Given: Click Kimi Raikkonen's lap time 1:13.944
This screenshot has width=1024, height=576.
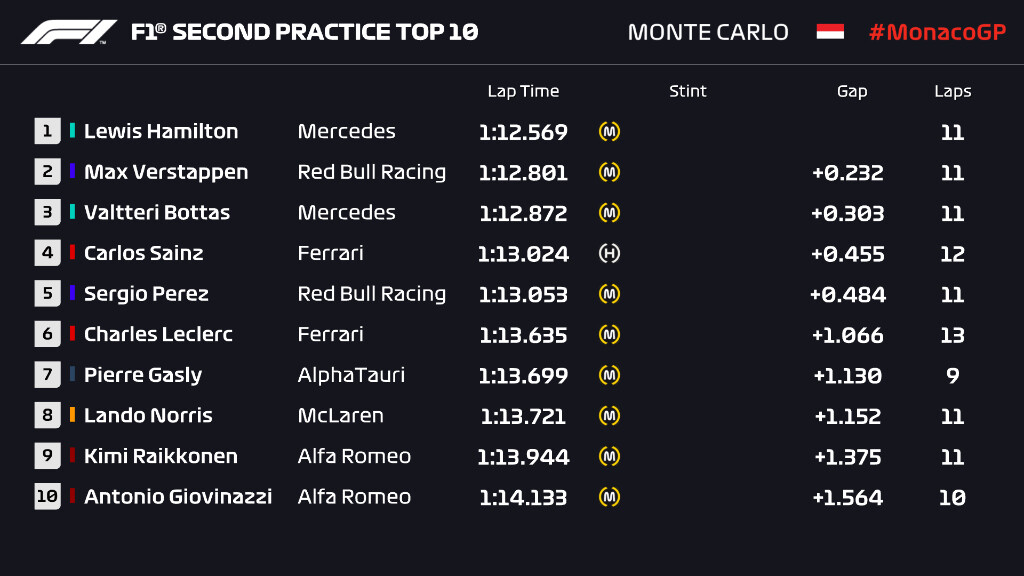Looking at the screenshot, I should tap(523, 457).
